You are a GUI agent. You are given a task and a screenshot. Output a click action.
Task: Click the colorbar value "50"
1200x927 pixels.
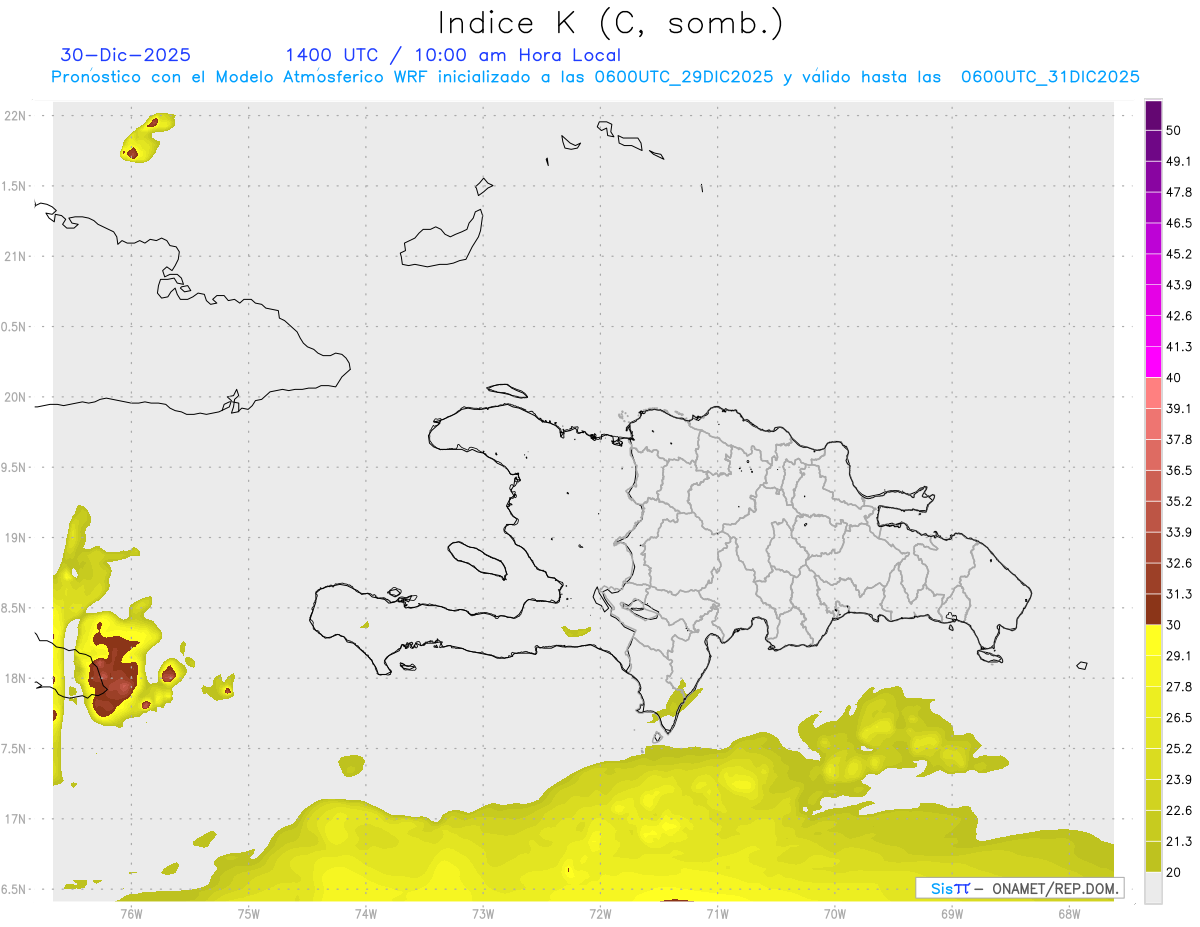point(1173,130)
